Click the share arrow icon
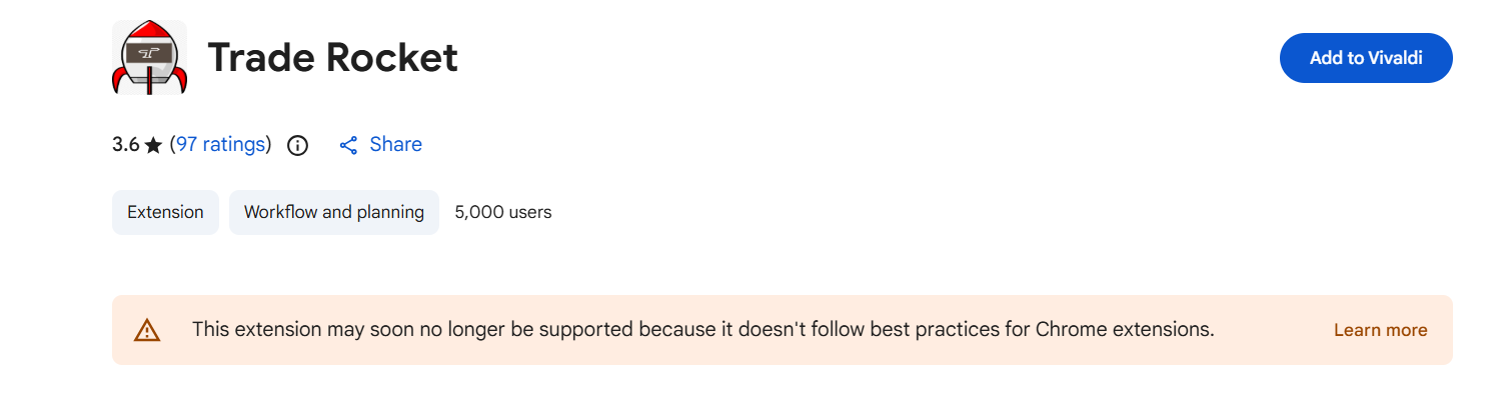The height and width of the screenshot is (409, 1489). (348, 145)
